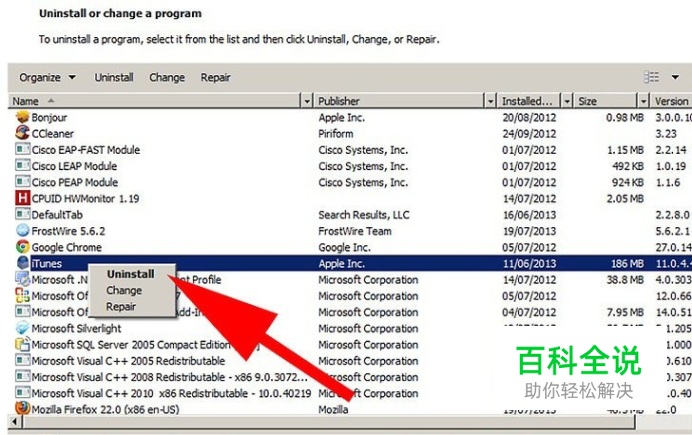The image size is (692, 435).
Task: Click the Visual C++ 2008 Redistributable icon
Action: [22, 377]
